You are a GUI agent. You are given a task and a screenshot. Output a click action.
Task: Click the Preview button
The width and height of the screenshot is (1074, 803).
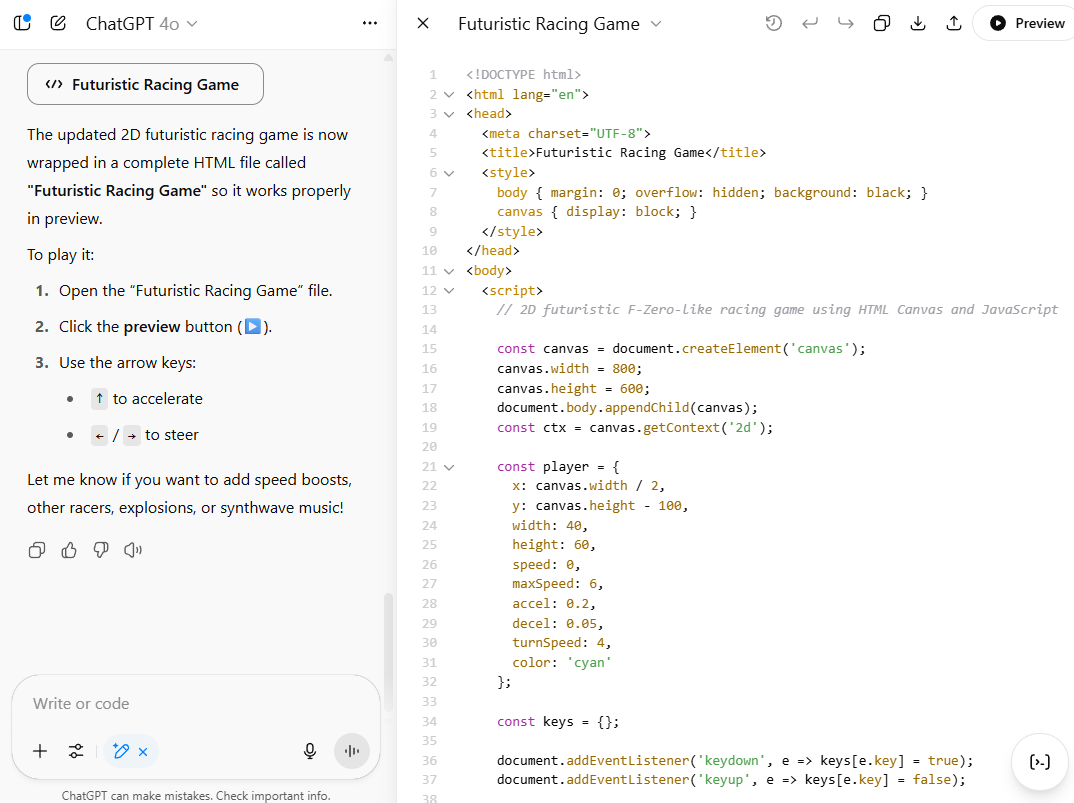point(1025,23)
